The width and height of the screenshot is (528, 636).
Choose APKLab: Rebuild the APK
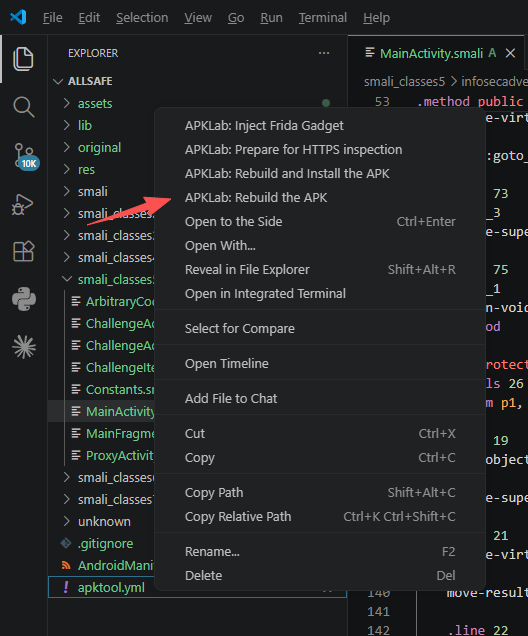pos(320,198)
